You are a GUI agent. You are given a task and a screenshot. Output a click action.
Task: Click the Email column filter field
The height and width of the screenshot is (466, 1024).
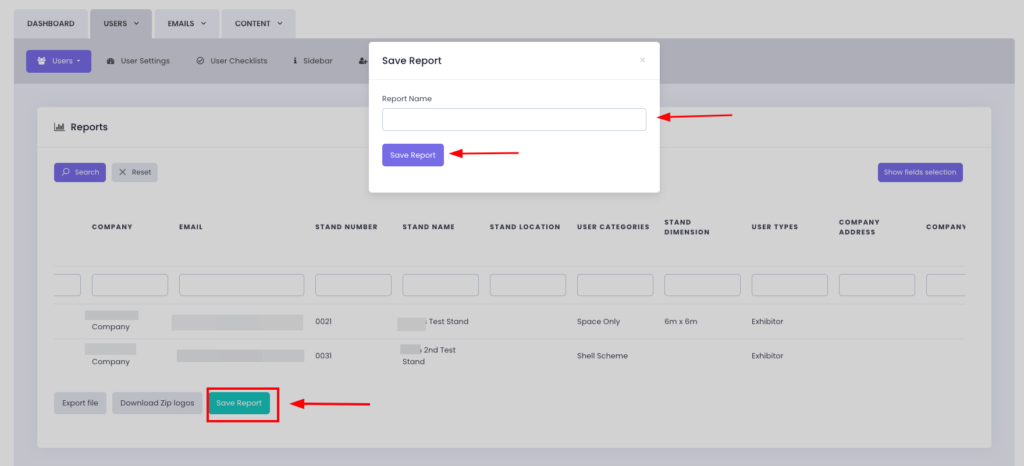tap(241, 285)
